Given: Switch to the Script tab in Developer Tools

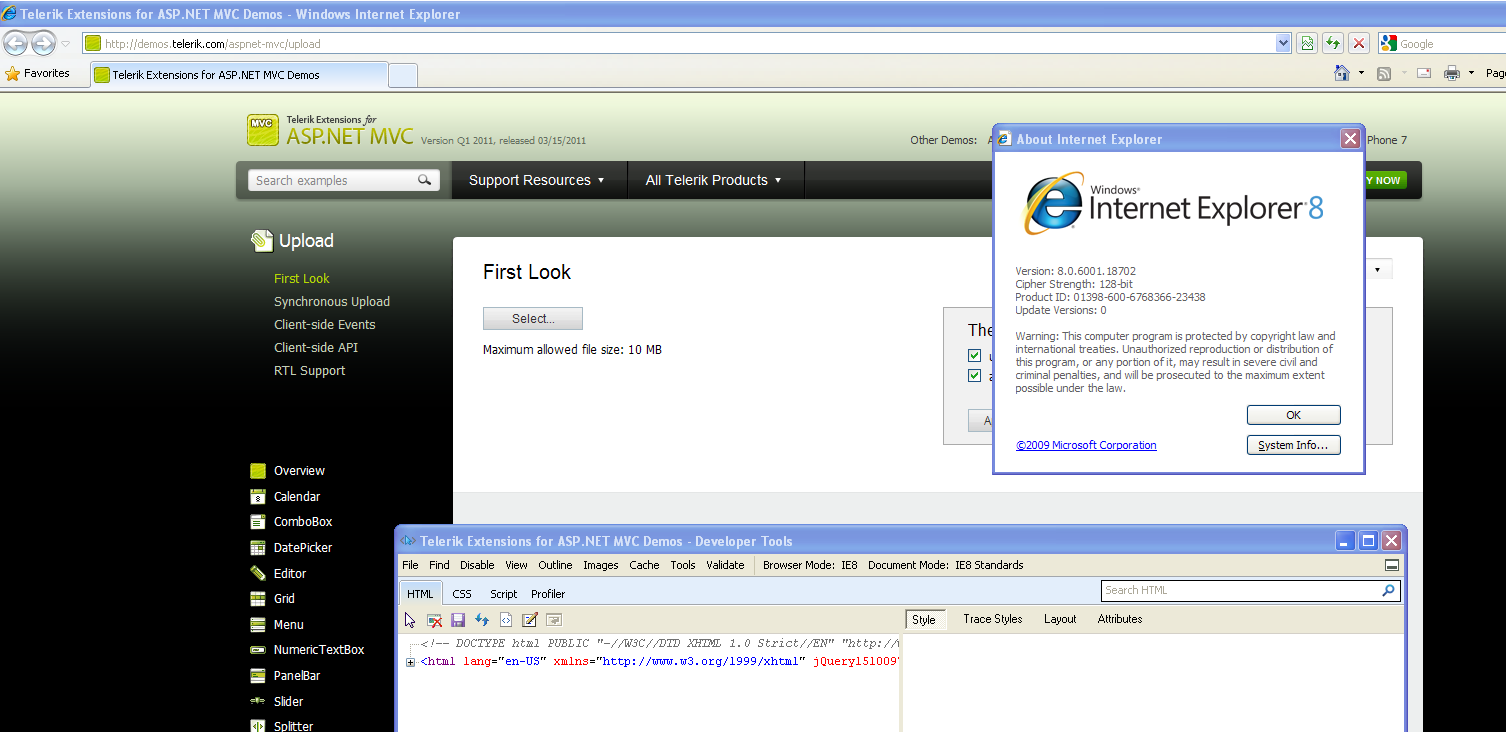Looking at the screenshot, I should click(504, 594).
